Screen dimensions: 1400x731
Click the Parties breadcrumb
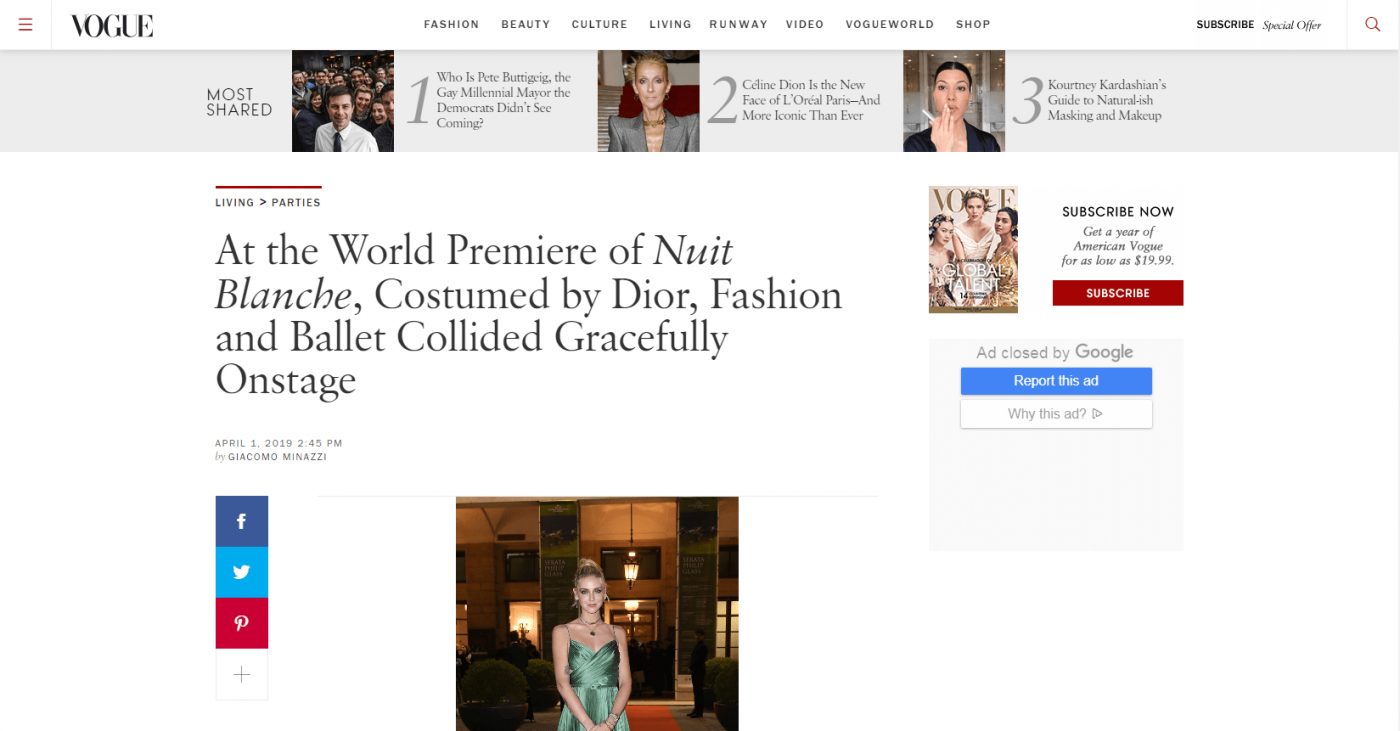pyautogui.click(x=296, y=202)
